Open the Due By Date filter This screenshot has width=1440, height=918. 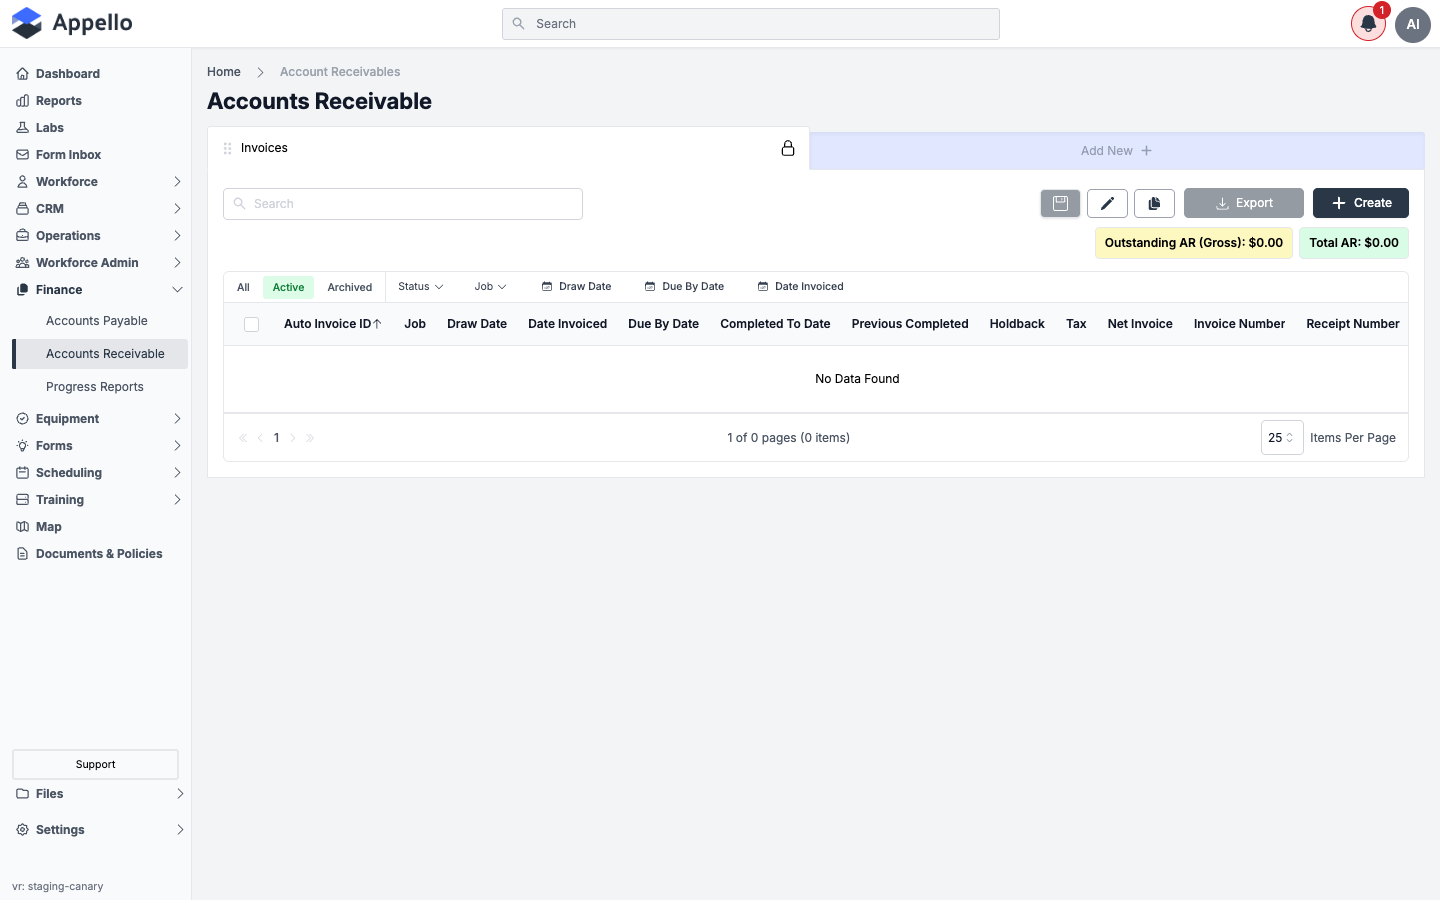click(684, 287)
